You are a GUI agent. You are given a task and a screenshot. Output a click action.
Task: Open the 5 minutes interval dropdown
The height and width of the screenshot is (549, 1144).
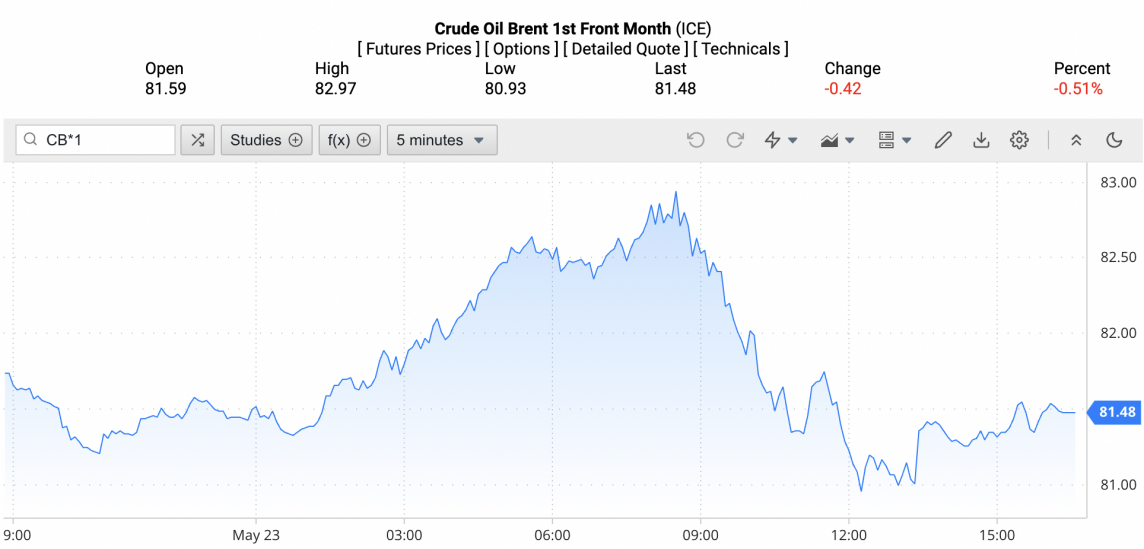[441, 140]
